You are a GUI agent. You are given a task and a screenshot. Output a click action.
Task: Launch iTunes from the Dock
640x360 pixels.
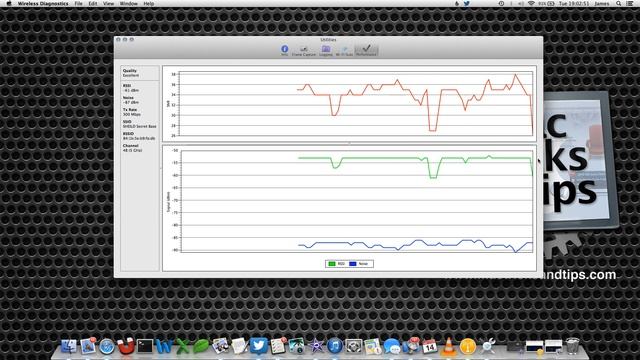point(335,346)
